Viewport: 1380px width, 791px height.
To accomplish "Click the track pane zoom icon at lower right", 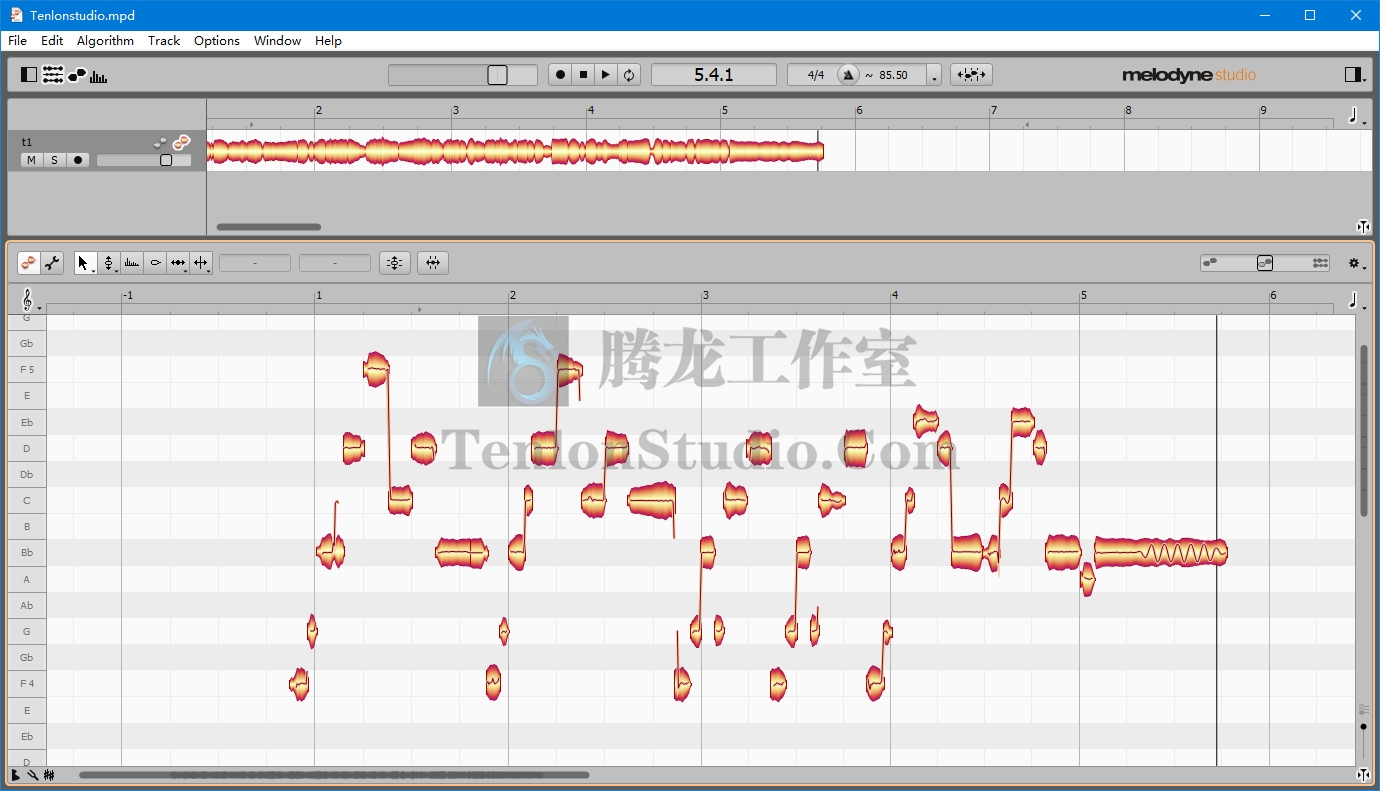I will coord(1363,227).
